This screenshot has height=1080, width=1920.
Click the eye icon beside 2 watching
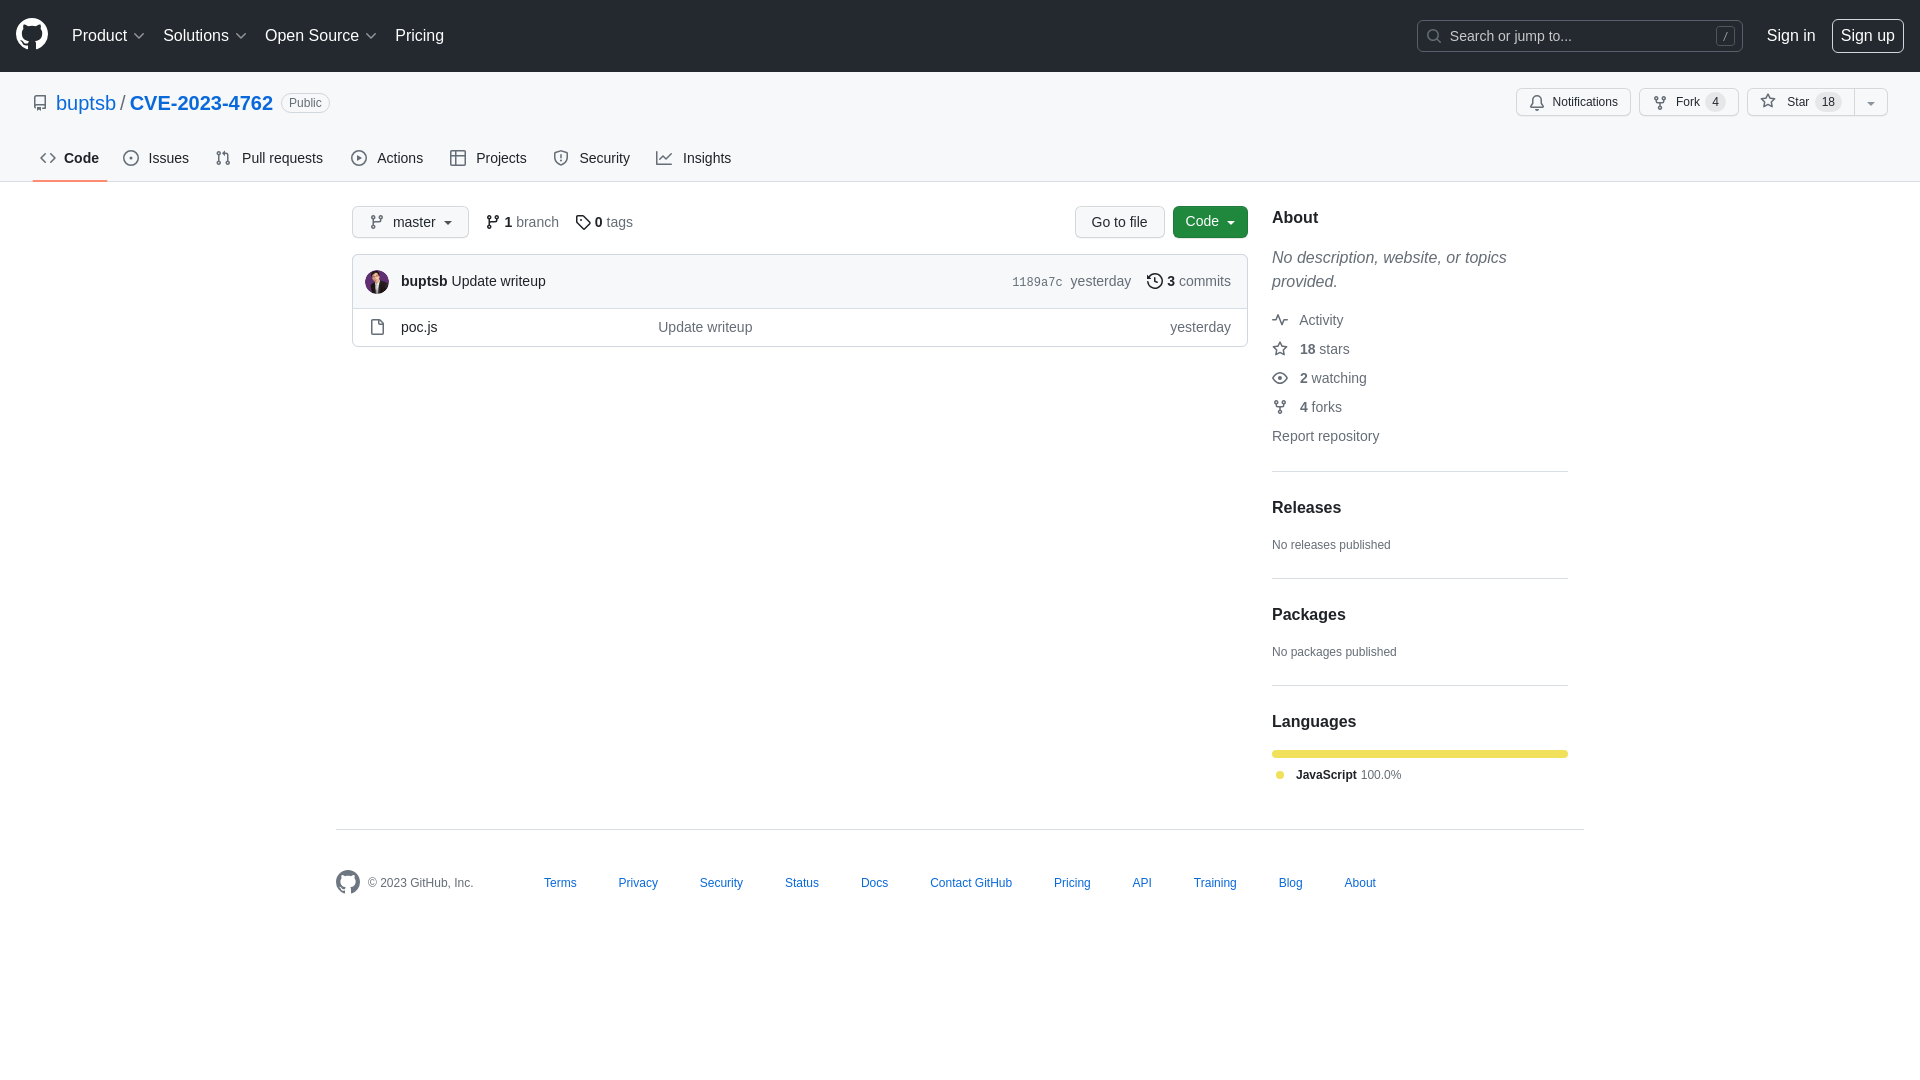[x=1280, y=378]
